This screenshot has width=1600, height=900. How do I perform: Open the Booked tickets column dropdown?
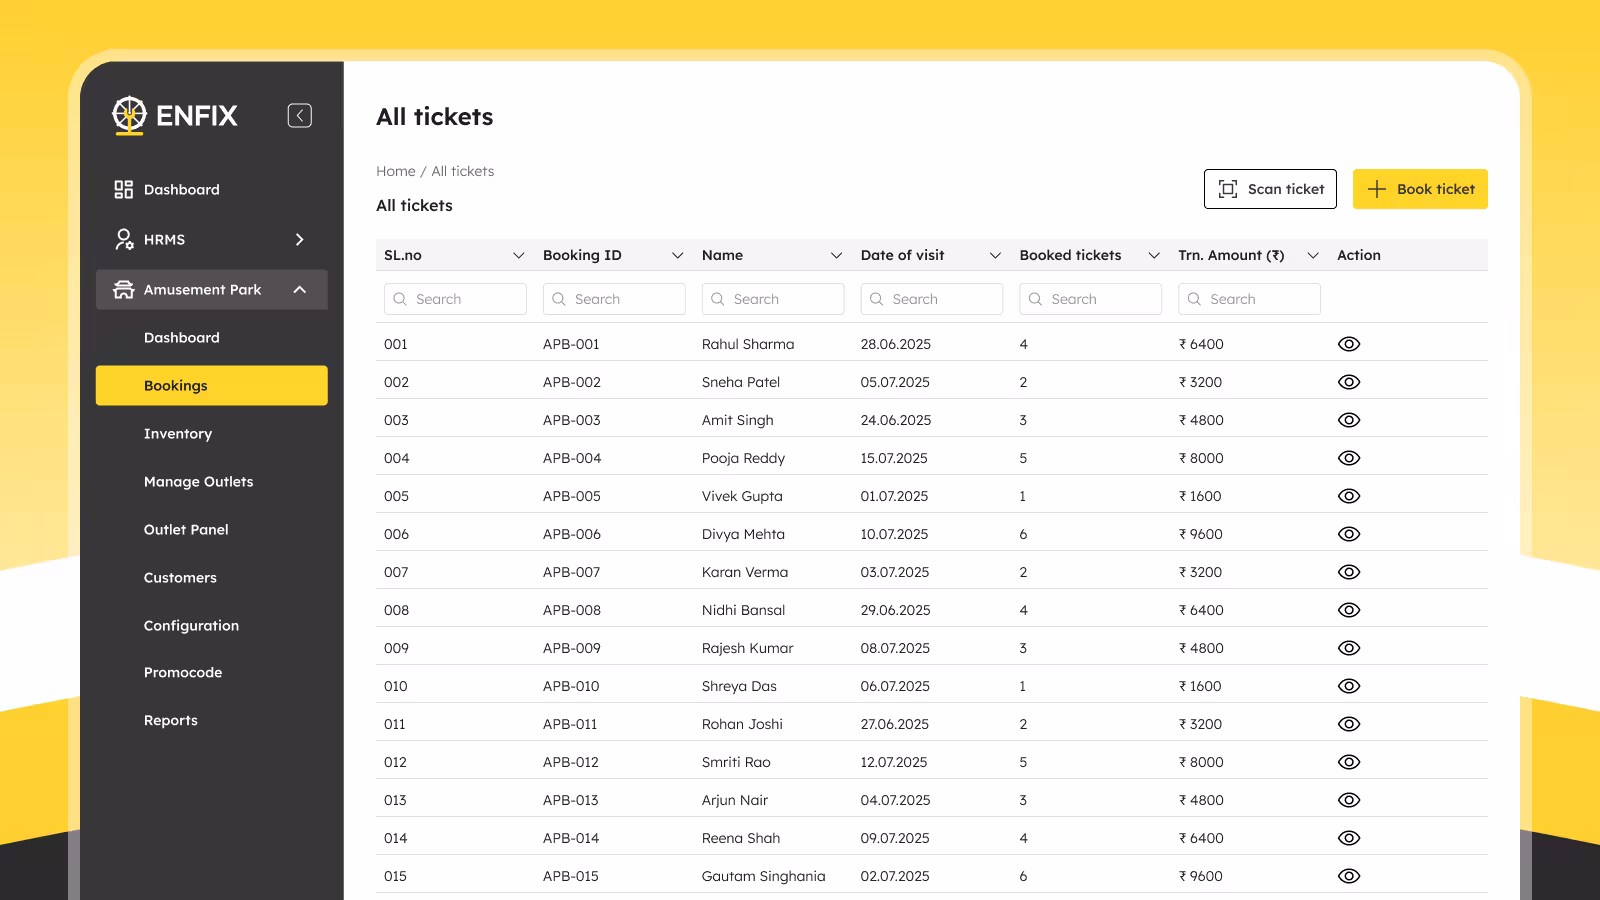click(x=1154, y=255)
